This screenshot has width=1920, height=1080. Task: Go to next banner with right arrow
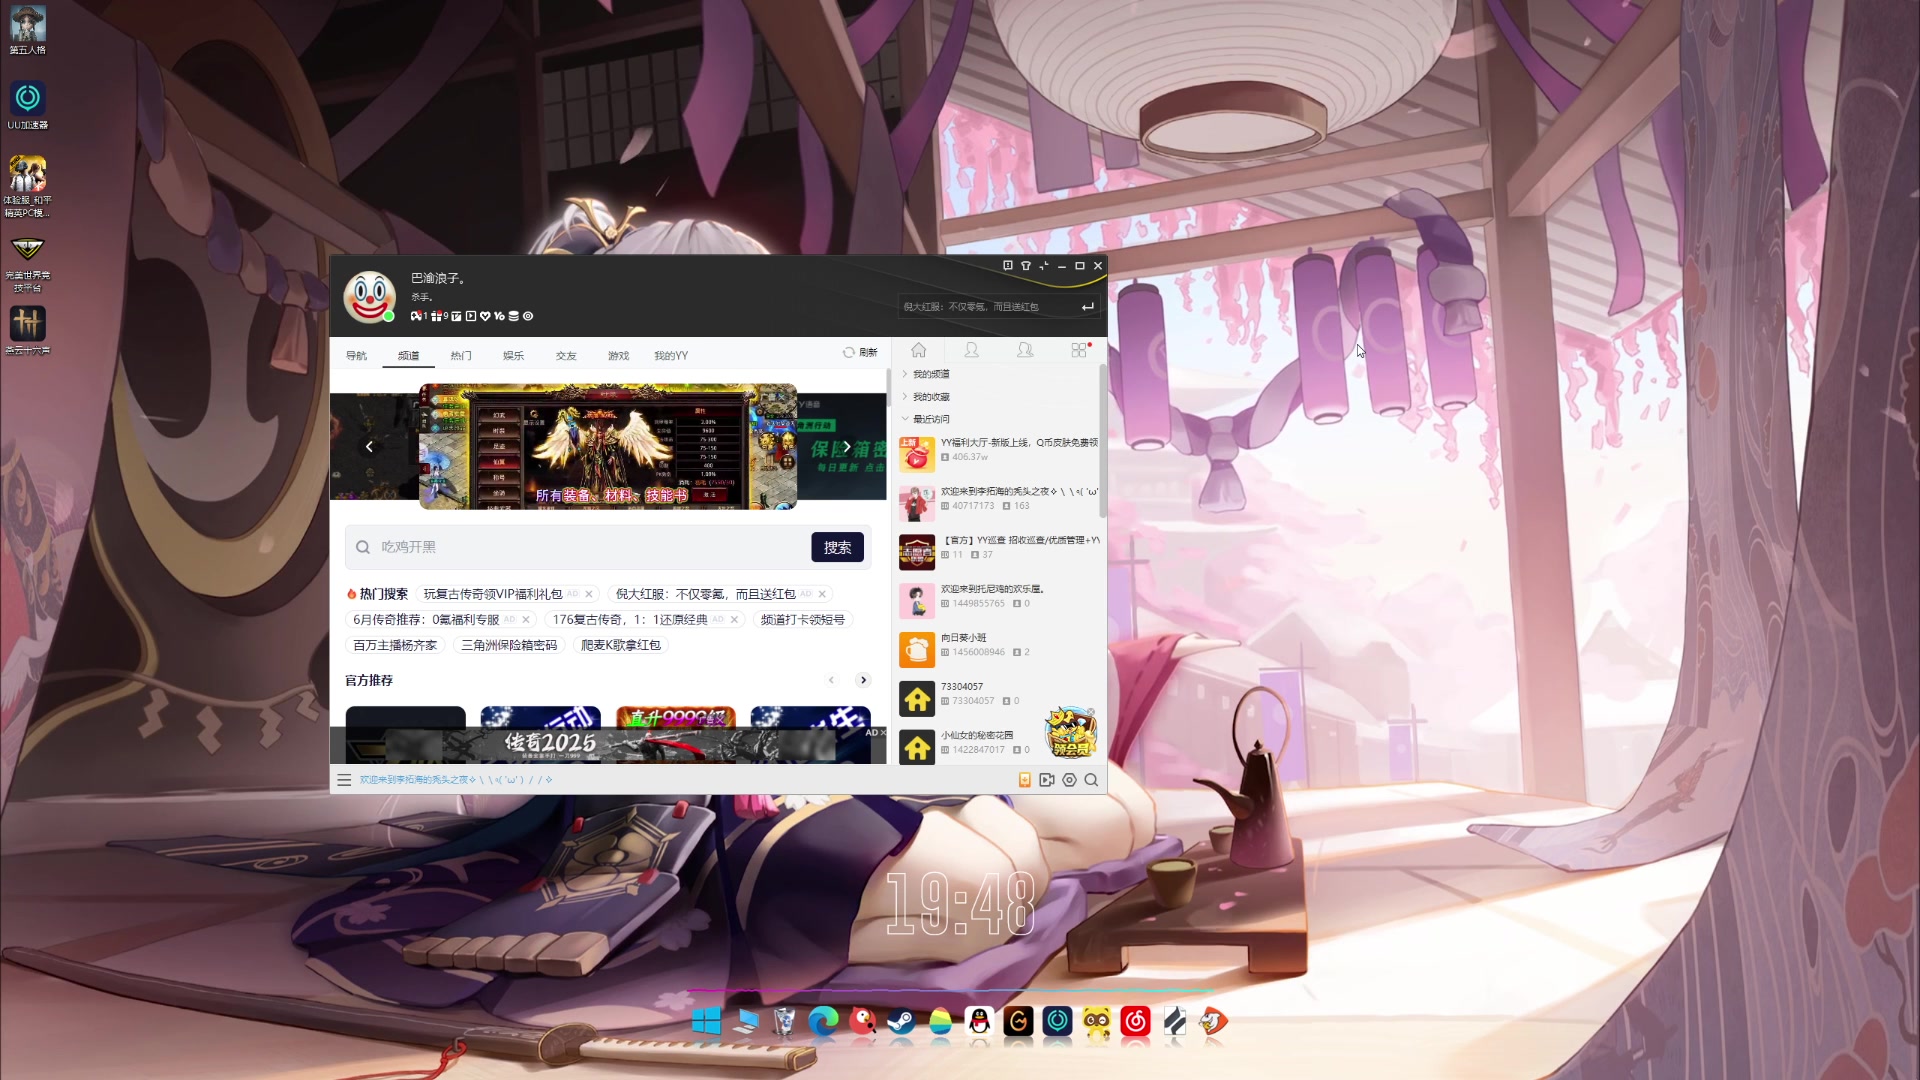pos(846,447)
